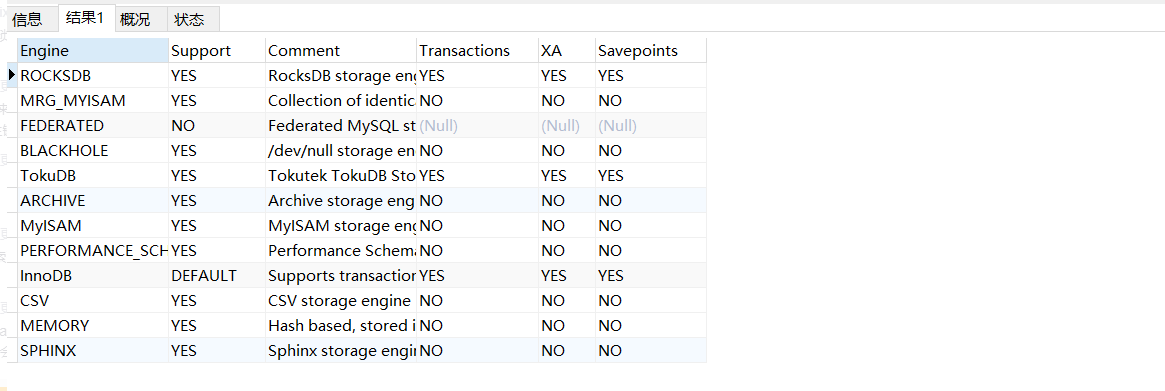Select the SPHINX engine cell

coord(93,350)
